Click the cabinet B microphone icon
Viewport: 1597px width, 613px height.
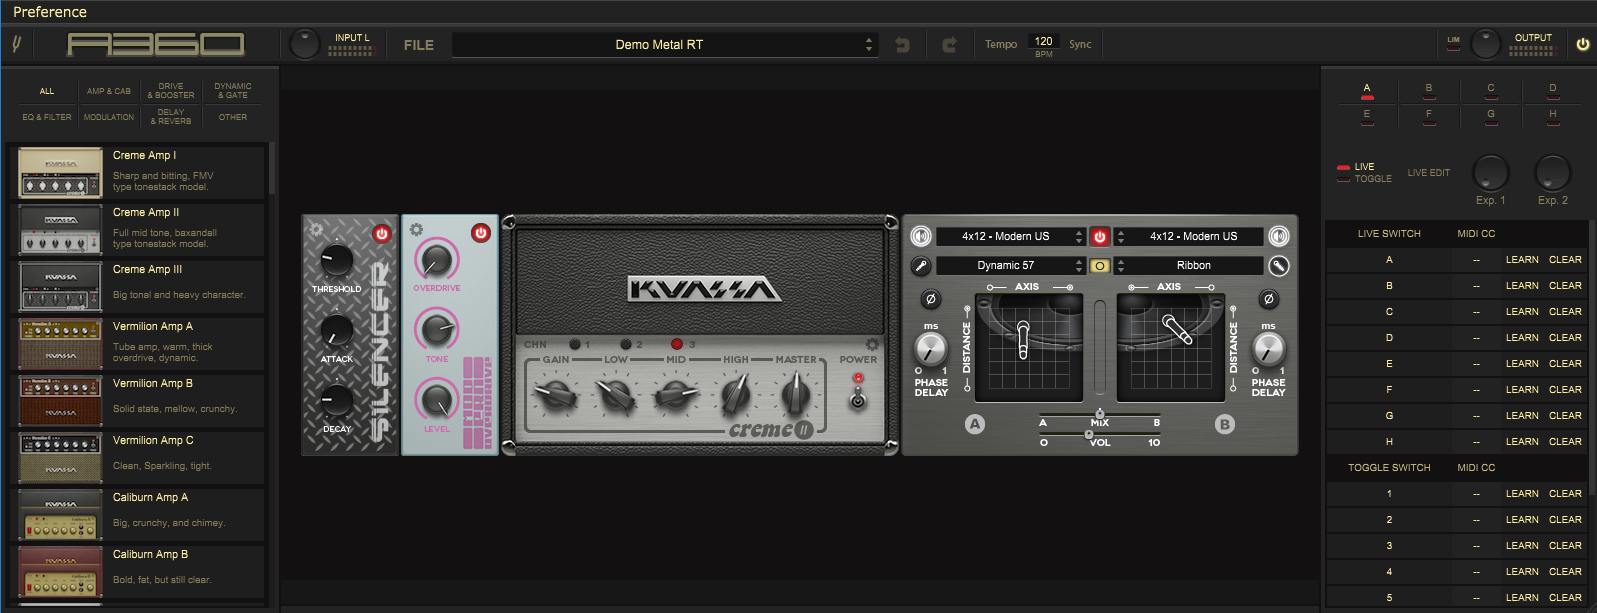click(x=1278, y=266)
